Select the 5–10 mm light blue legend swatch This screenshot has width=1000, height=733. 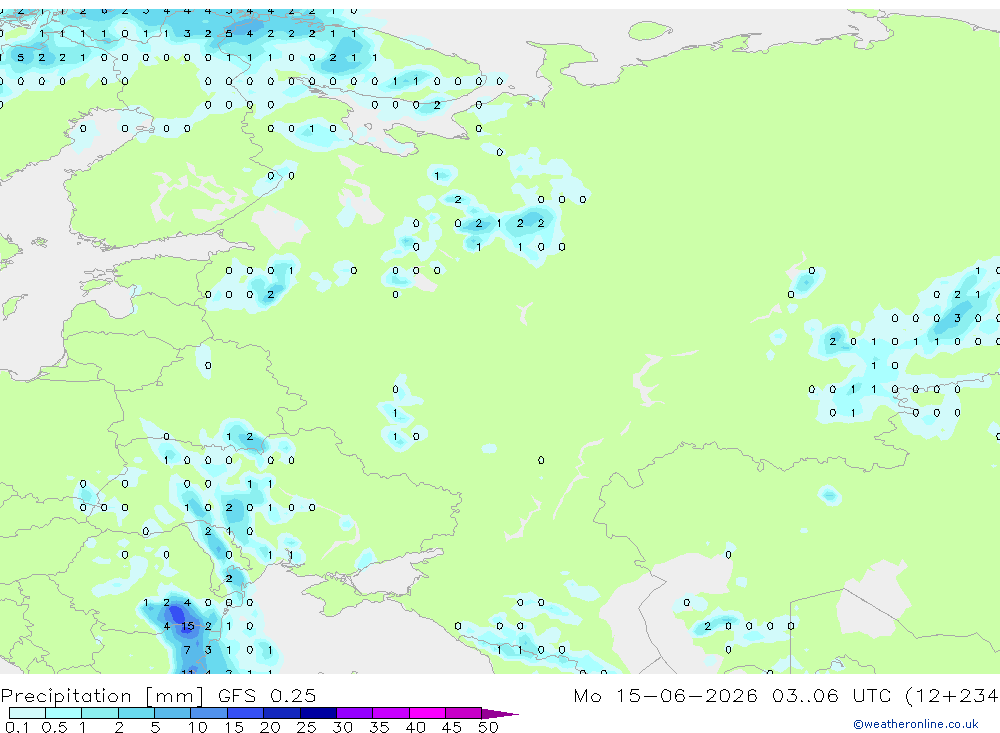click(172, 713)
